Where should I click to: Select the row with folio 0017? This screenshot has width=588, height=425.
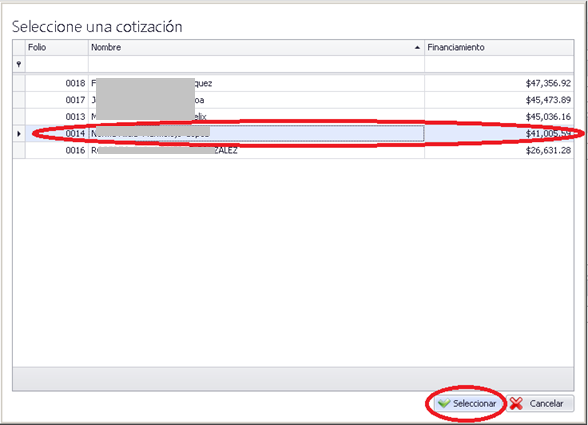tap(299, 100)
